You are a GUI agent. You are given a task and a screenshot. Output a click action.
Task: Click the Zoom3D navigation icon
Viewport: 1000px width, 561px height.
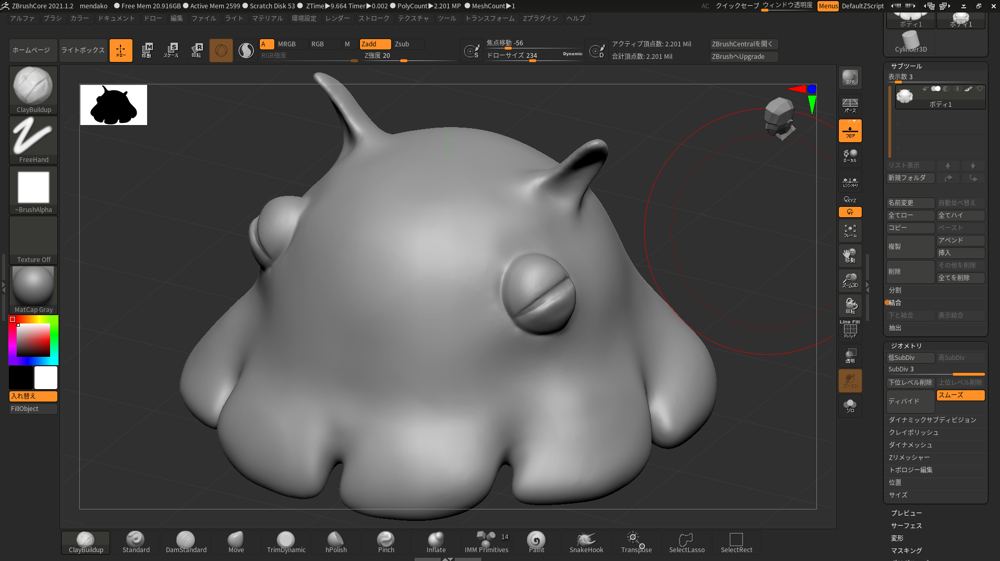(850, 280)
